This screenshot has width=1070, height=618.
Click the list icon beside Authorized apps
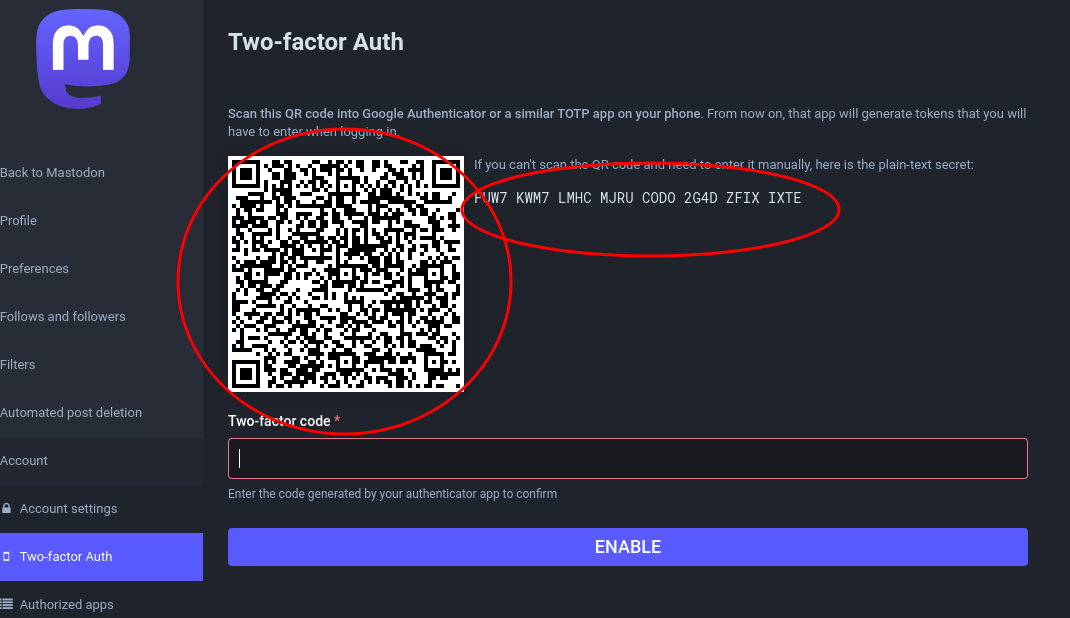coord(6,604)
